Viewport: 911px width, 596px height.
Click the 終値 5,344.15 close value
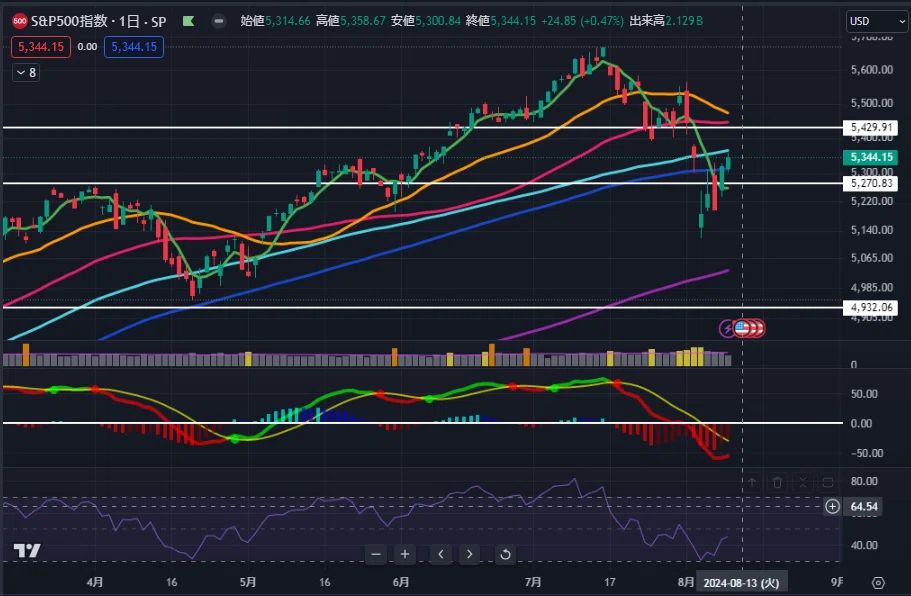tap(501, 21)
